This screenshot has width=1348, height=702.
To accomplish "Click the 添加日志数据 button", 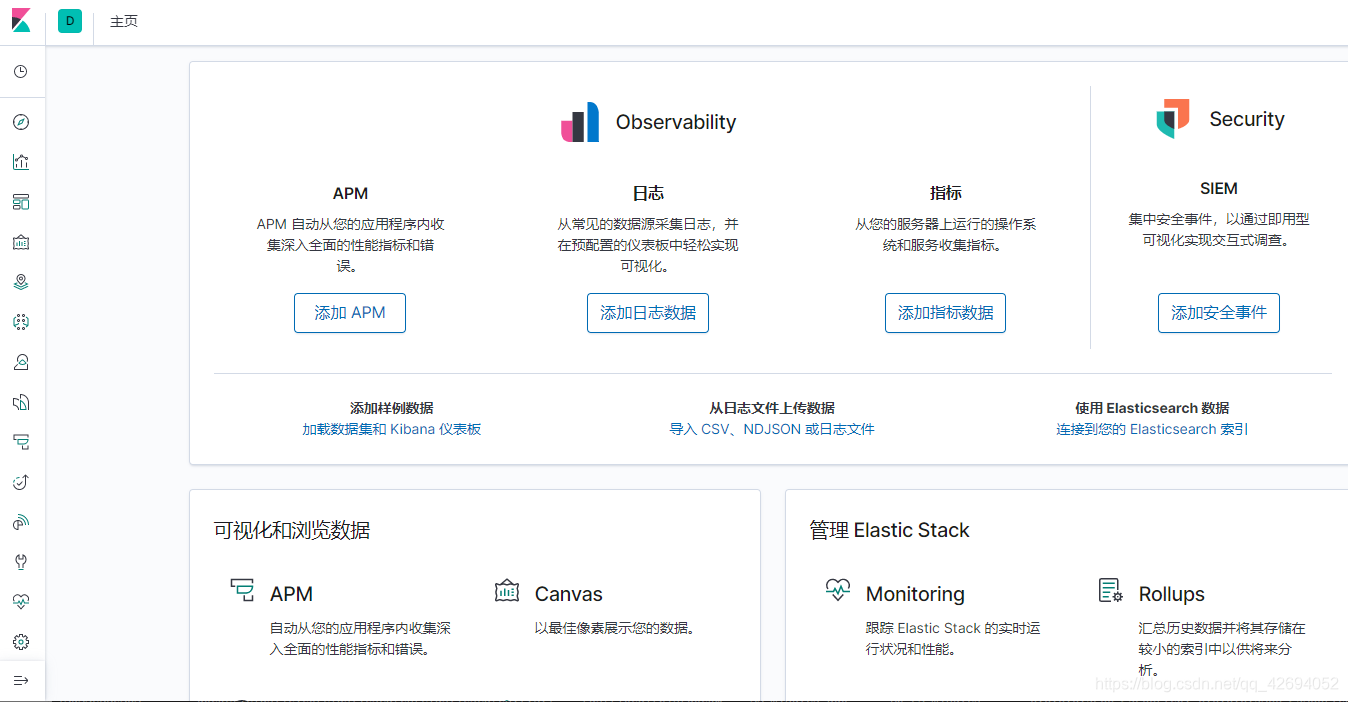I will (x=648, y=313).
